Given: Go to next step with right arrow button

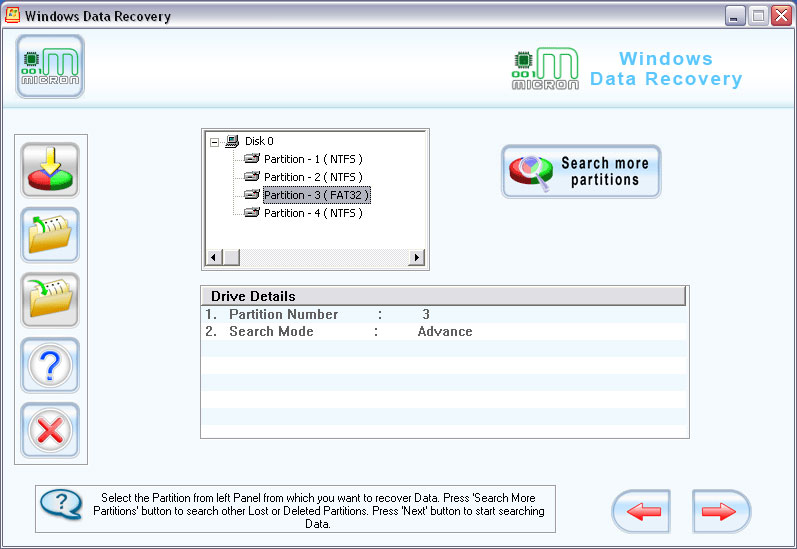Looking at the screenshot, I should click(720, 511).
